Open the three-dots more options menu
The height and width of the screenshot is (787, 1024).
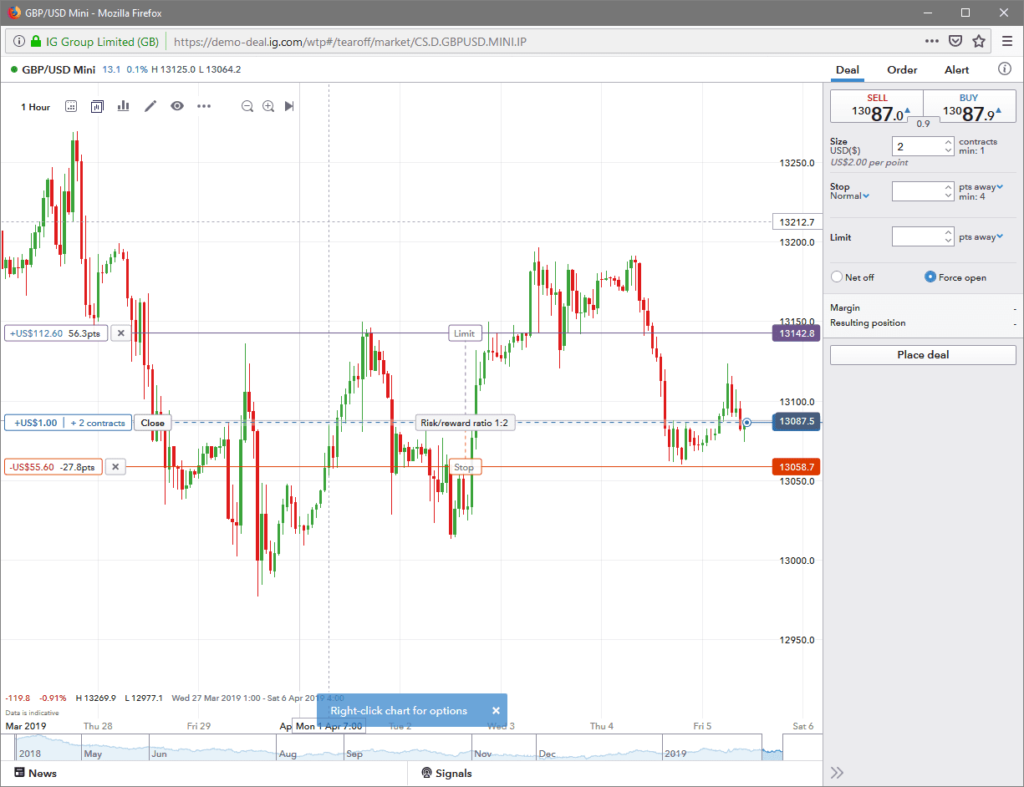pyautogui.click(x=204, y=106)
